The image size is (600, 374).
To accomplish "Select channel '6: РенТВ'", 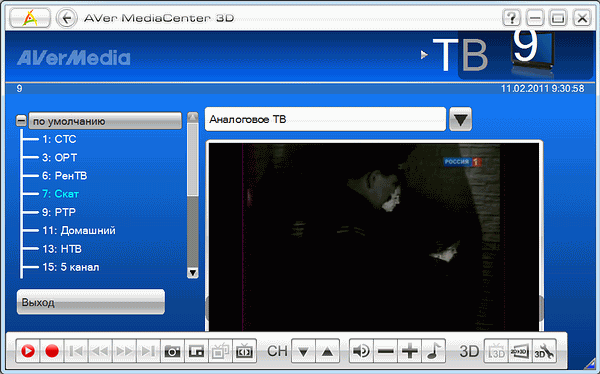I will (x=65, y=176).
